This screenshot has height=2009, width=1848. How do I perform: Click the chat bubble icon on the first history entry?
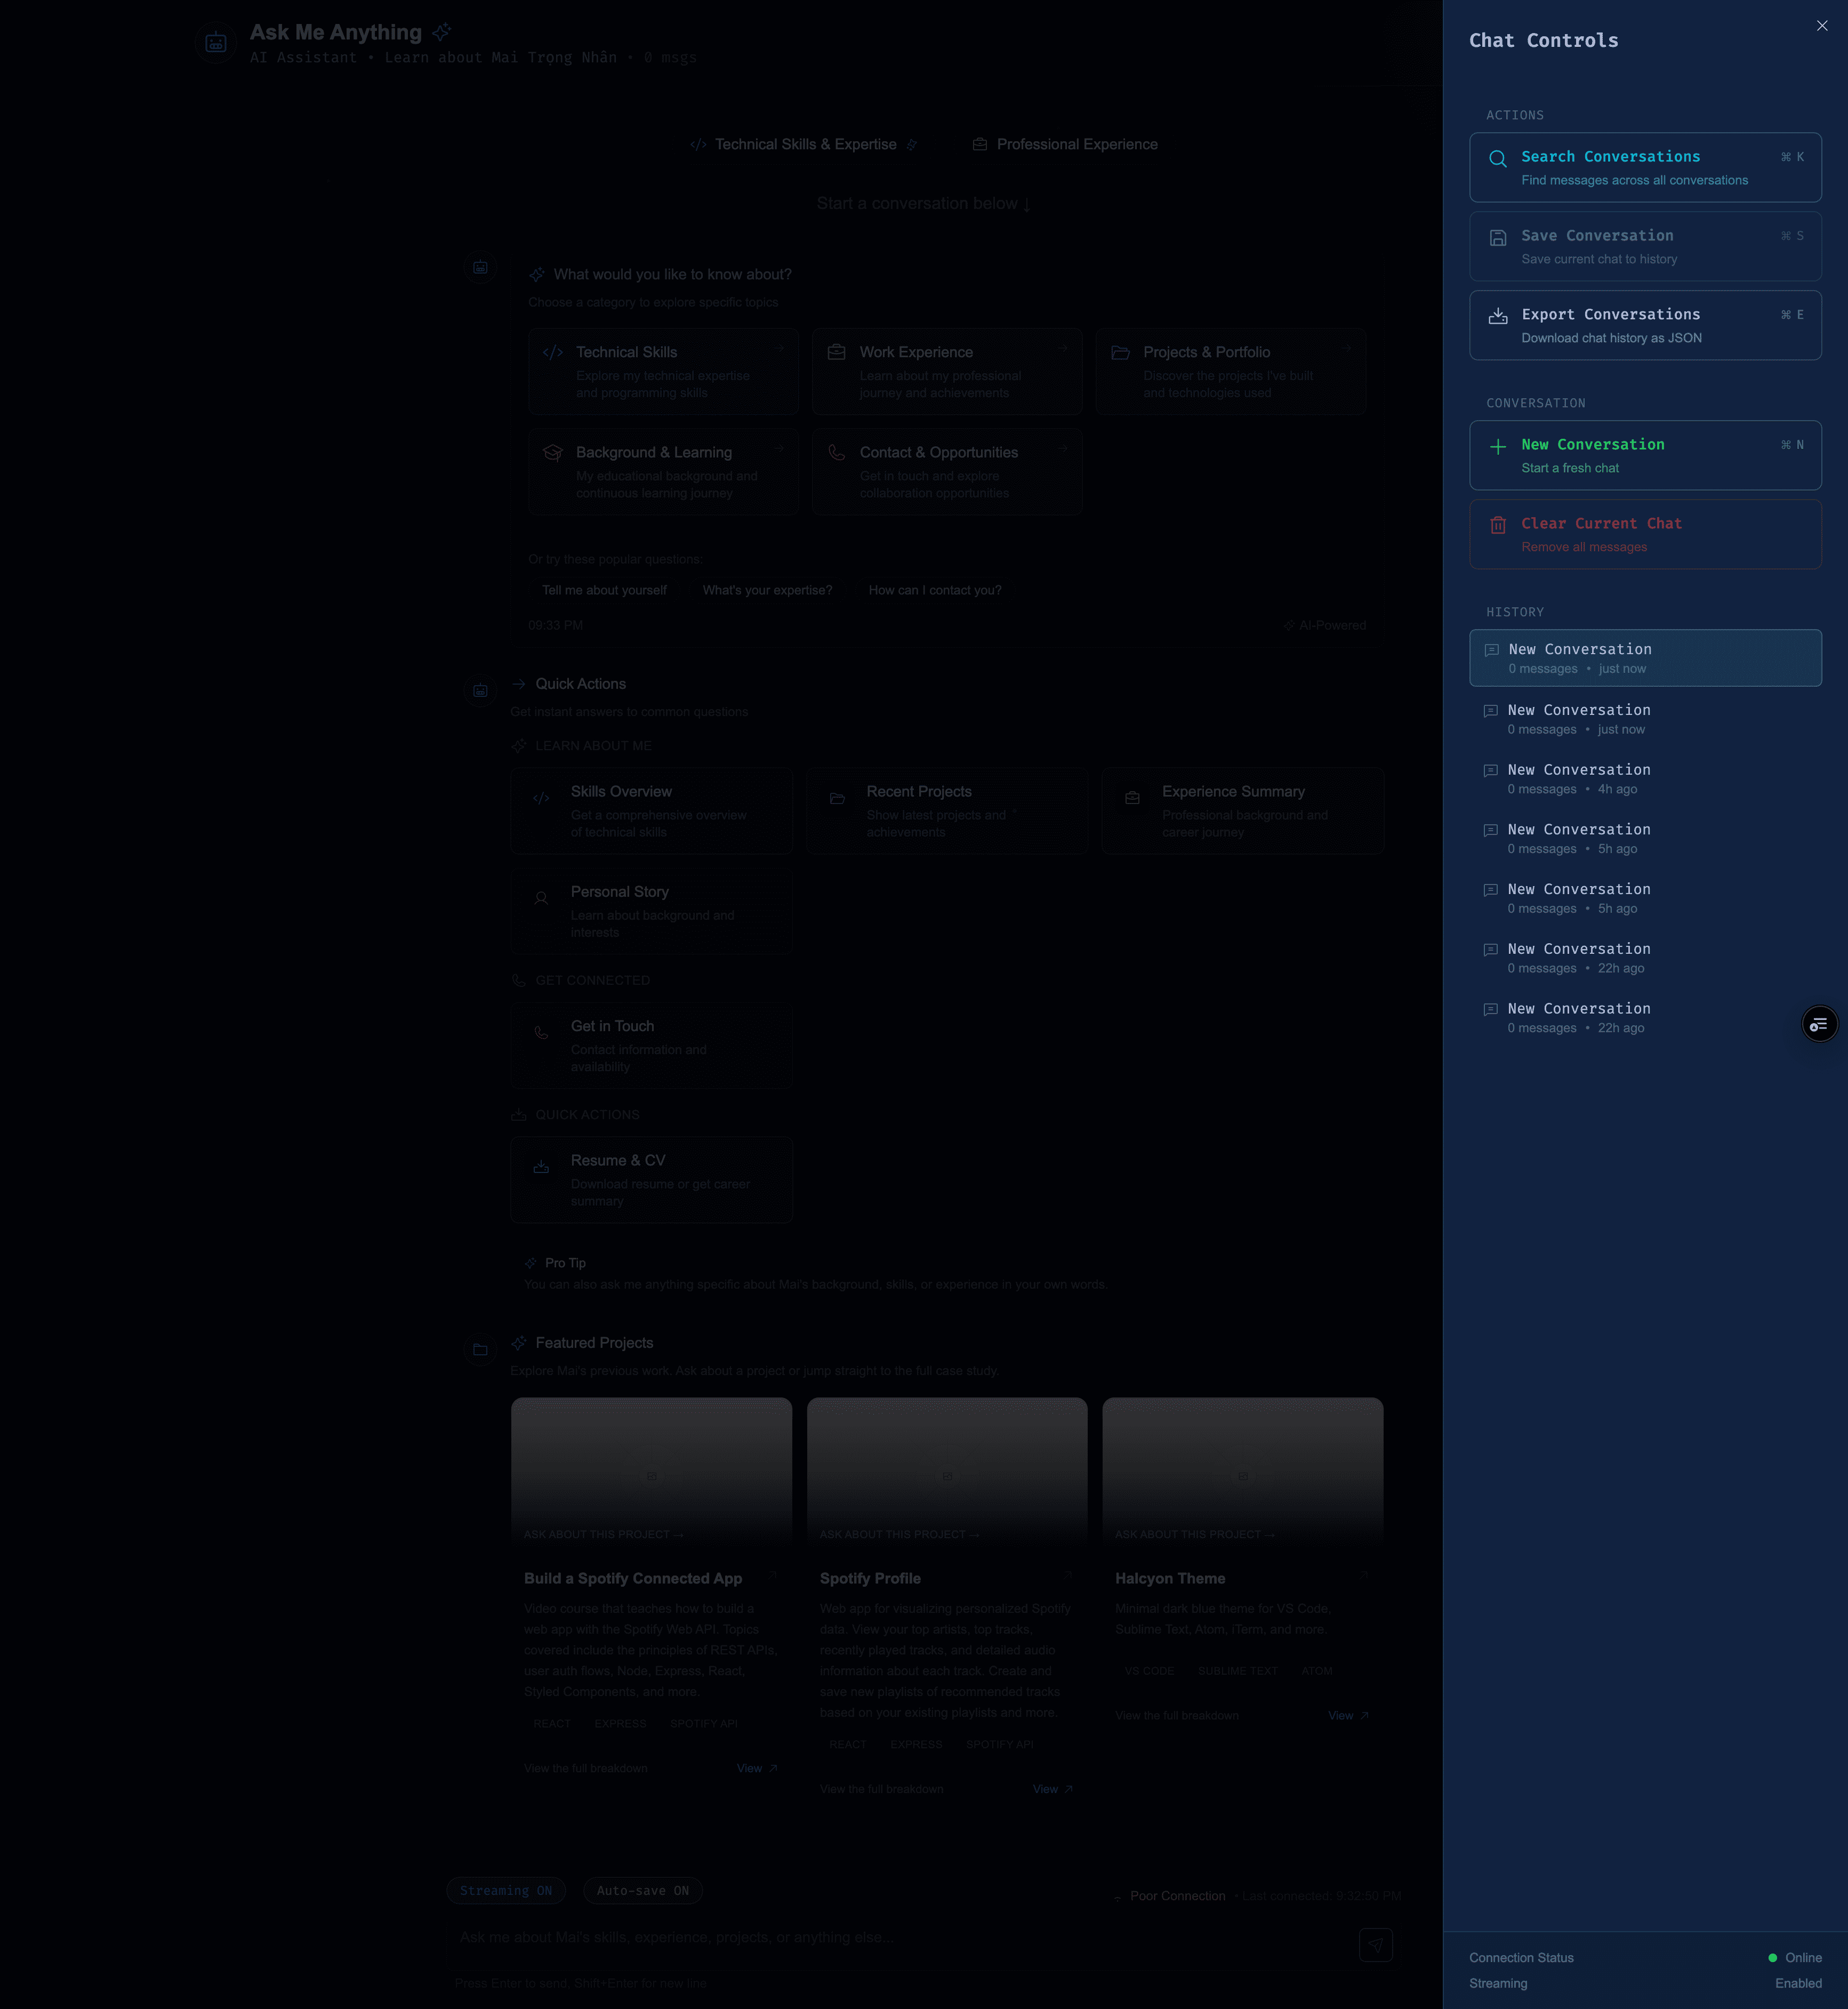(x=1491, y=650)
